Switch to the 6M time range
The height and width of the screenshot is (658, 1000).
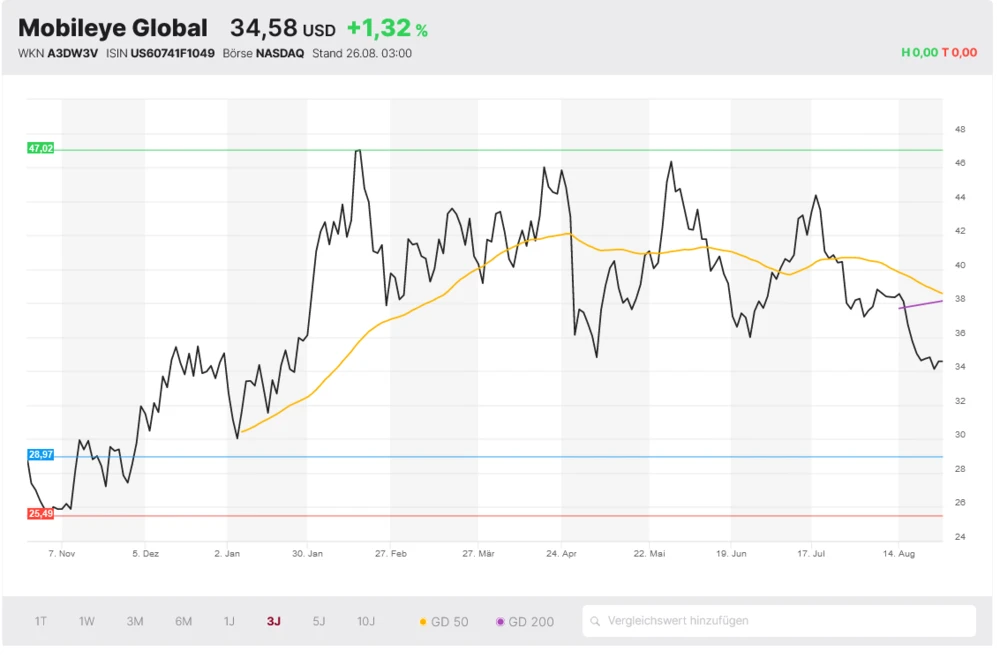click(x=183, y=621)
